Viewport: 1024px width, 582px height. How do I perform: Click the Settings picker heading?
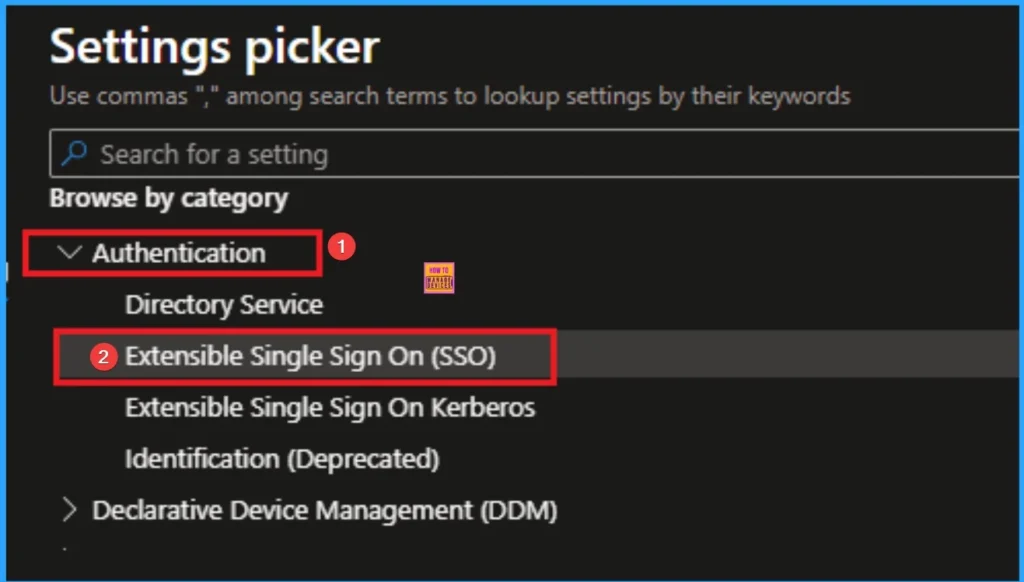pos(214,45)
